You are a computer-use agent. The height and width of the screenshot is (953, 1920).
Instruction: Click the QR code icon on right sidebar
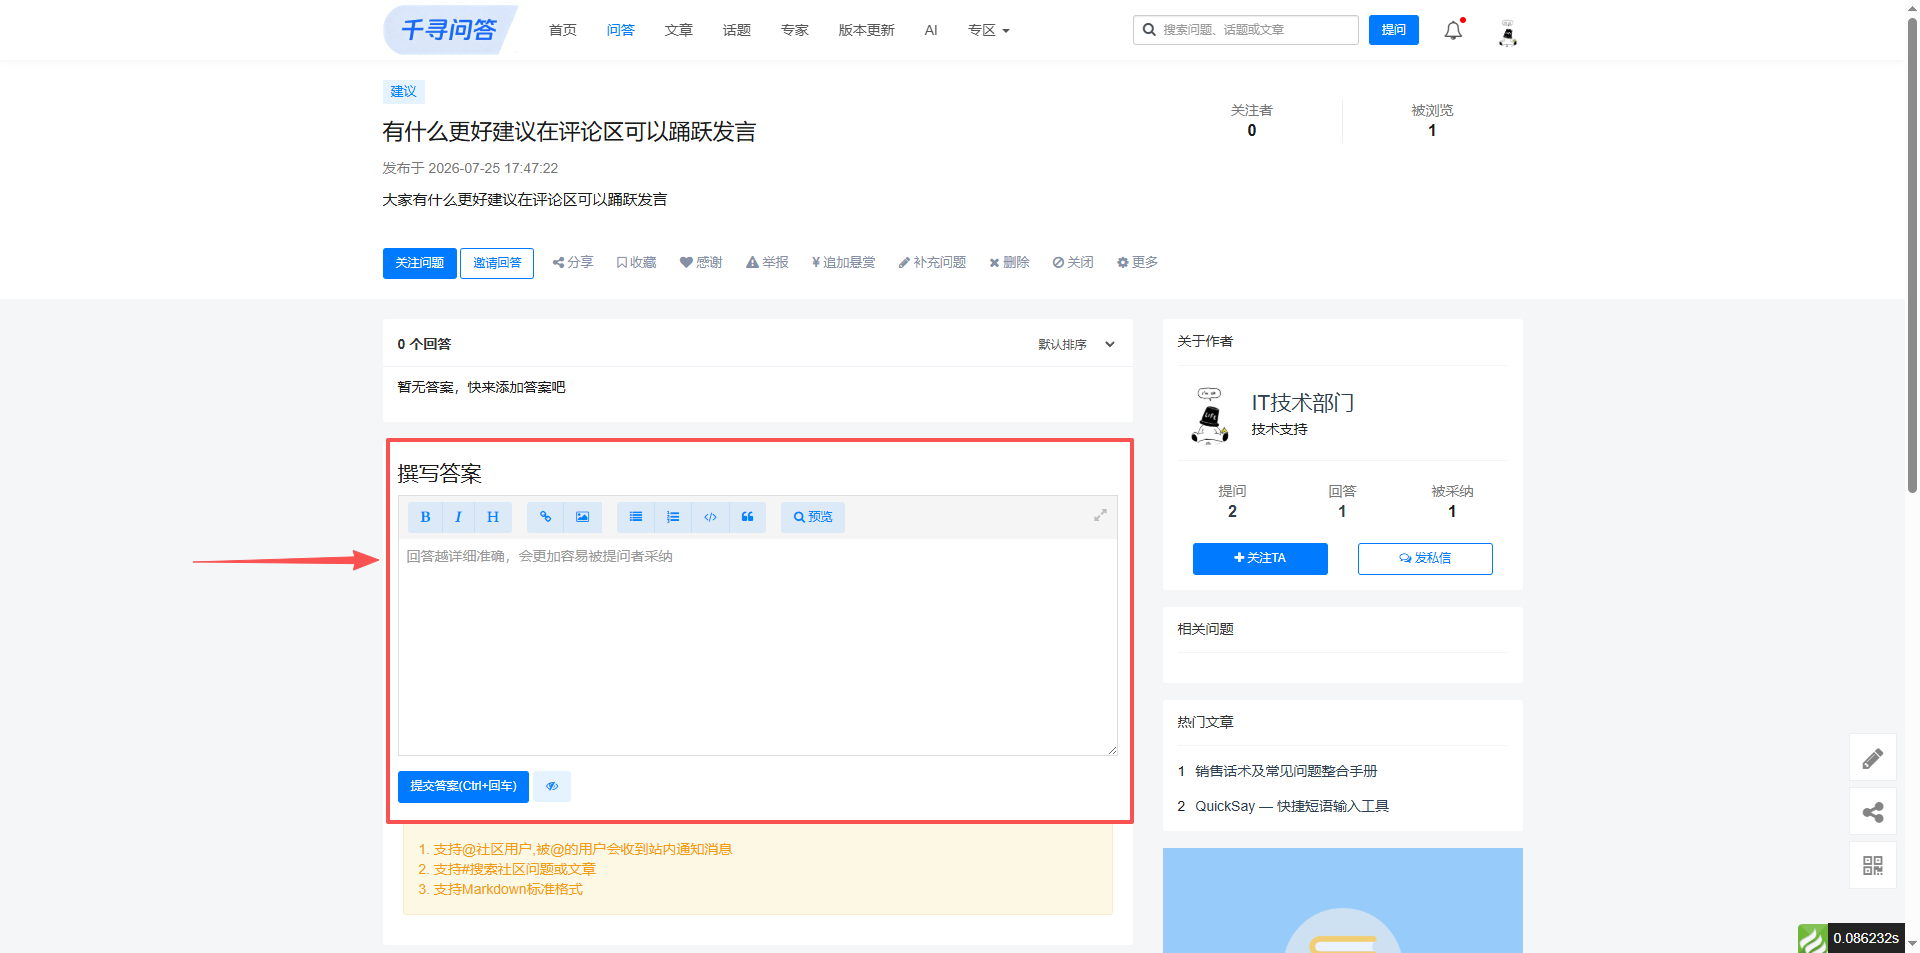1872,865
